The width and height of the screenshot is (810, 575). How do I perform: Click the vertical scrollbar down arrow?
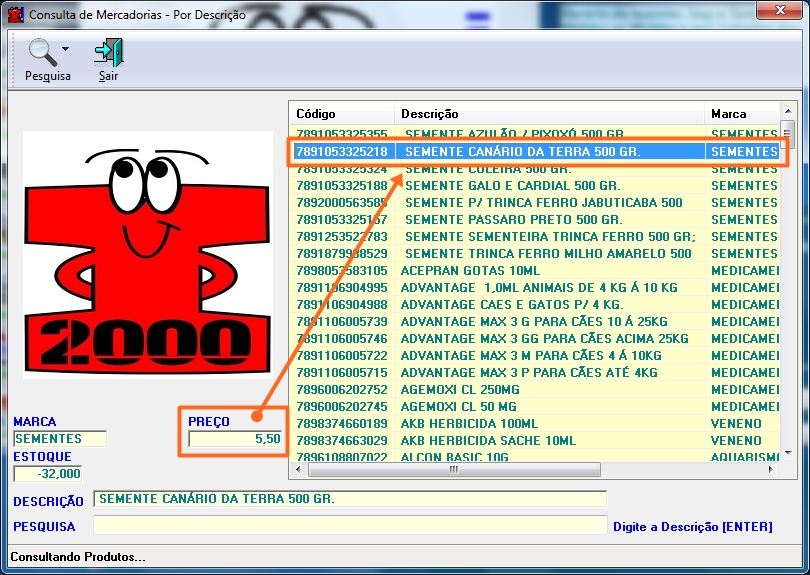pyautogui.click(x=788, y=453)
